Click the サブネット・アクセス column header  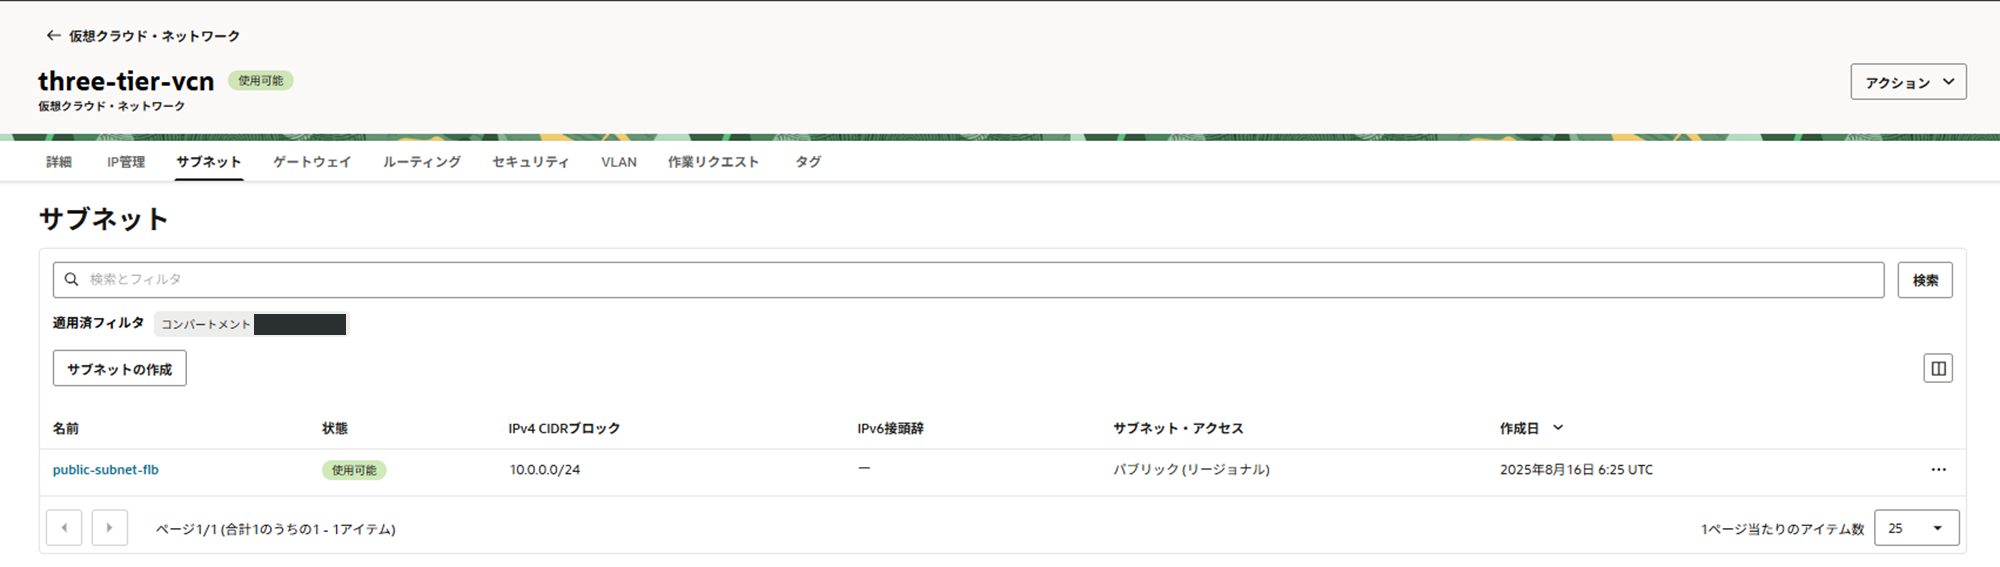pyautogui.click(x=1178, y=428)
